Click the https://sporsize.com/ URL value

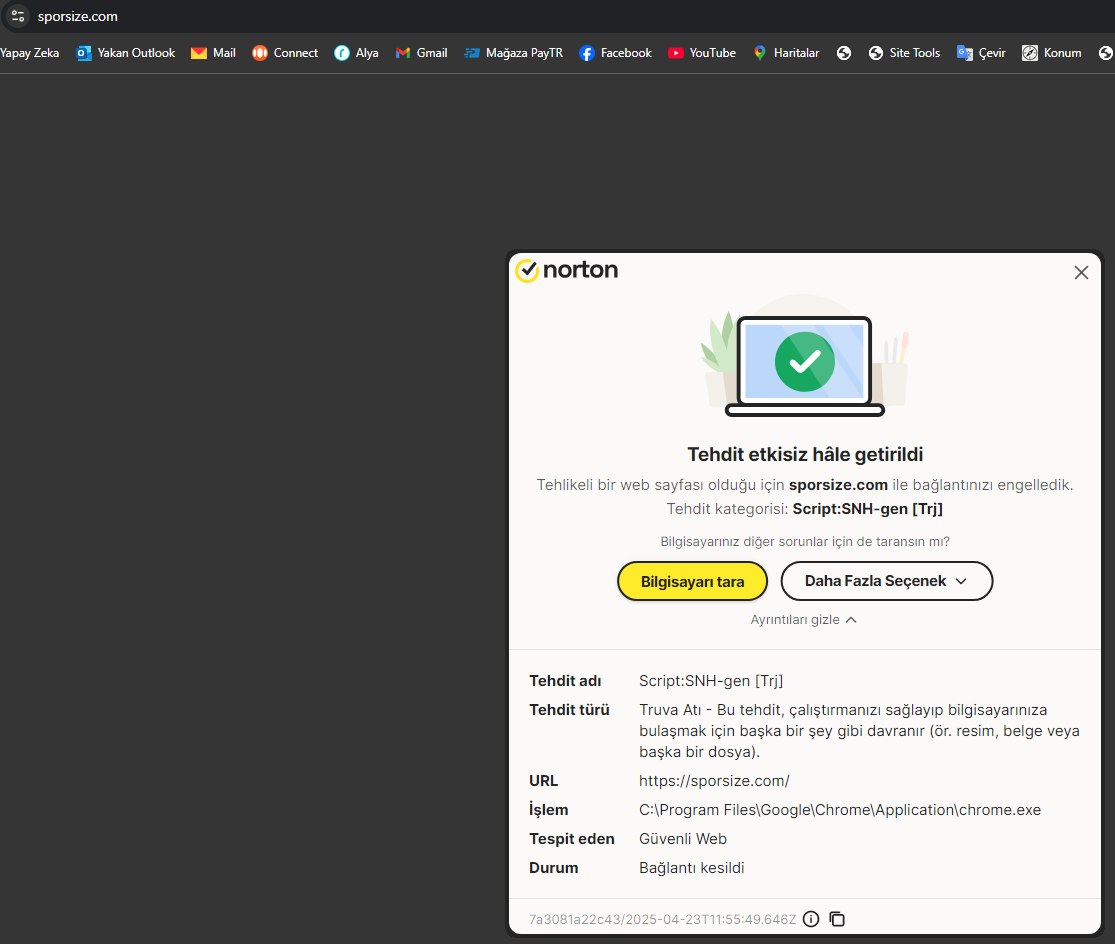(x=714, y=781)
